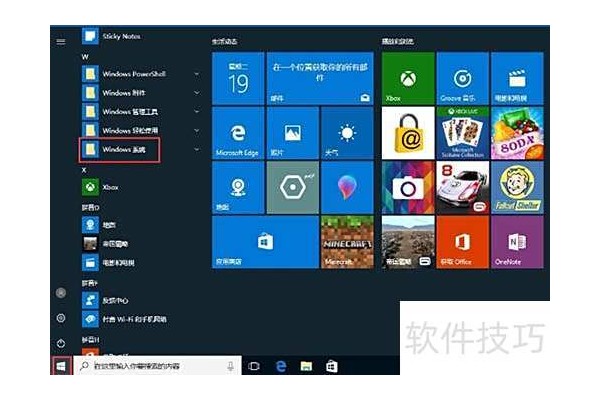The width and height of the screenshot is (600, 400).
Task: Open the calendar tile showing 19
Action: (238, 78)
